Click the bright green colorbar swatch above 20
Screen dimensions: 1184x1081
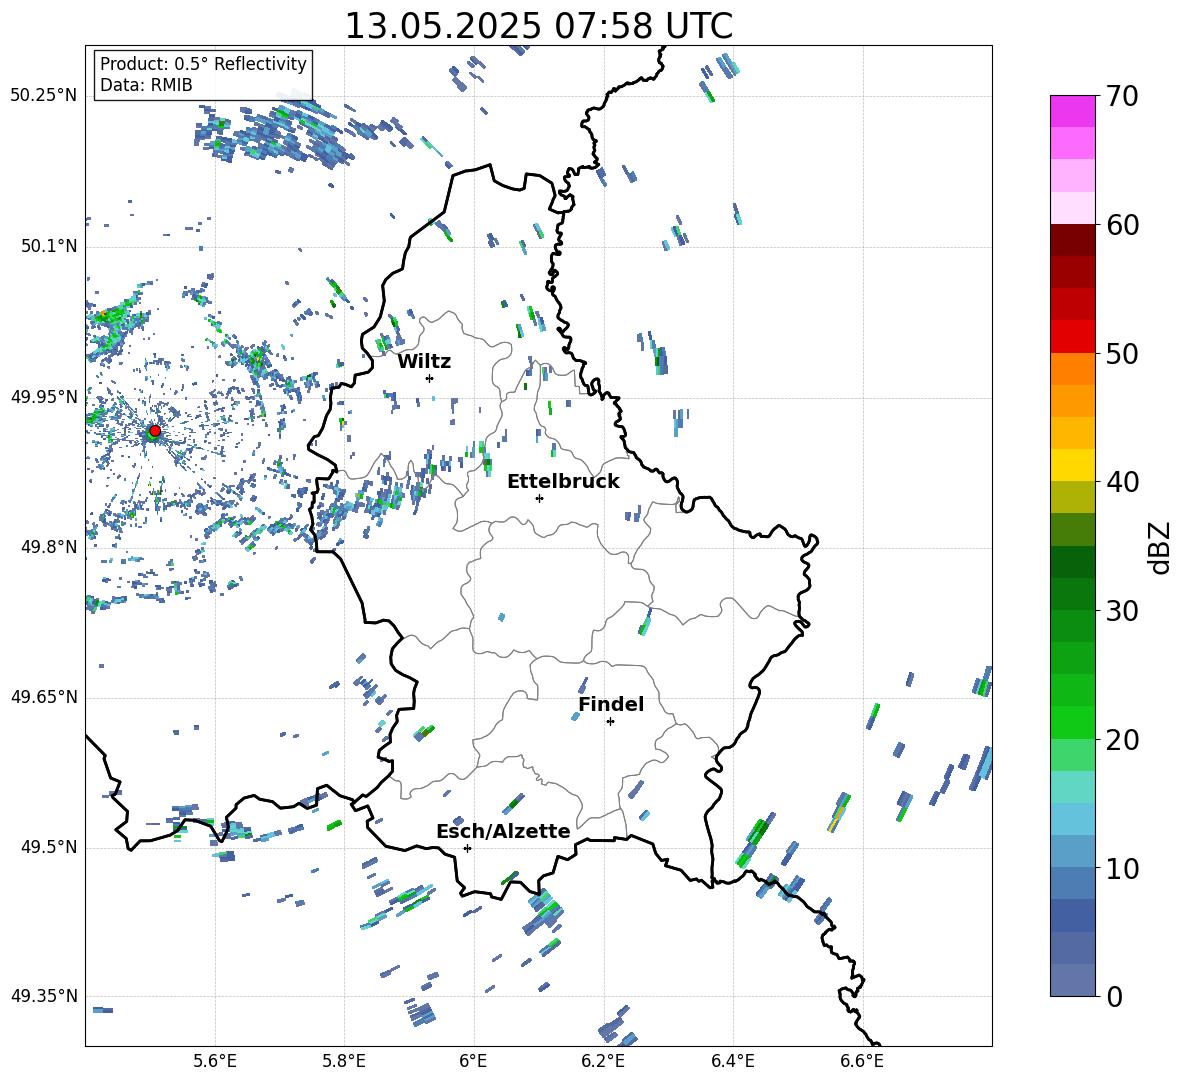click(1072, 722)
